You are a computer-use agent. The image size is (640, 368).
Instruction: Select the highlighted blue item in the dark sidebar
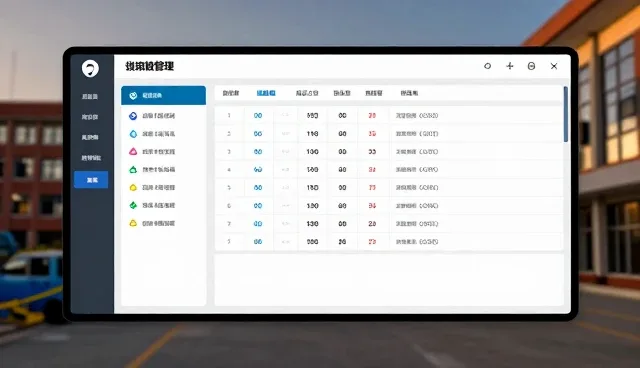click(91, 180)
